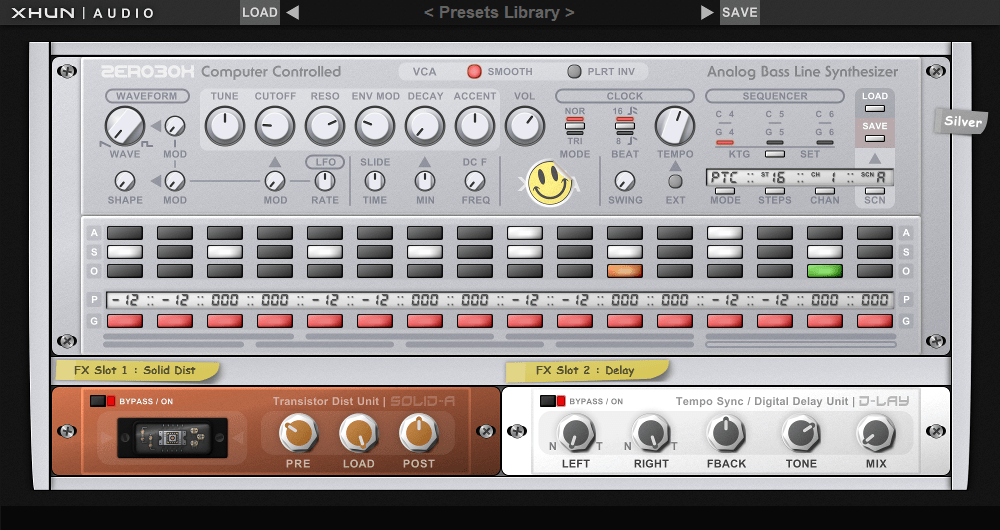Toggle Bypass/On for the D-LAY unit

tap(553, 401)
